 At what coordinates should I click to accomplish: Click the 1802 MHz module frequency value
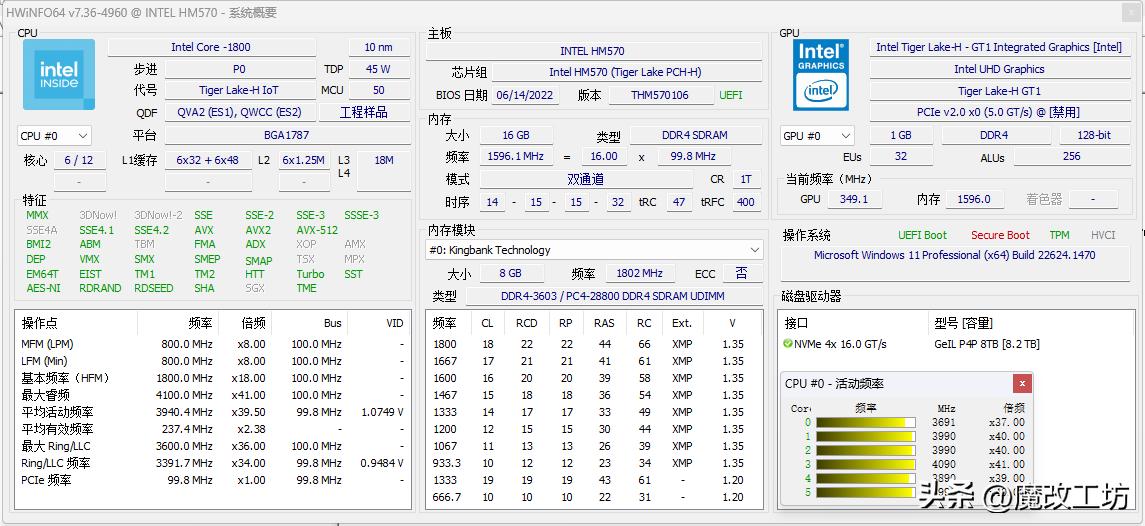tap(639, 273)
